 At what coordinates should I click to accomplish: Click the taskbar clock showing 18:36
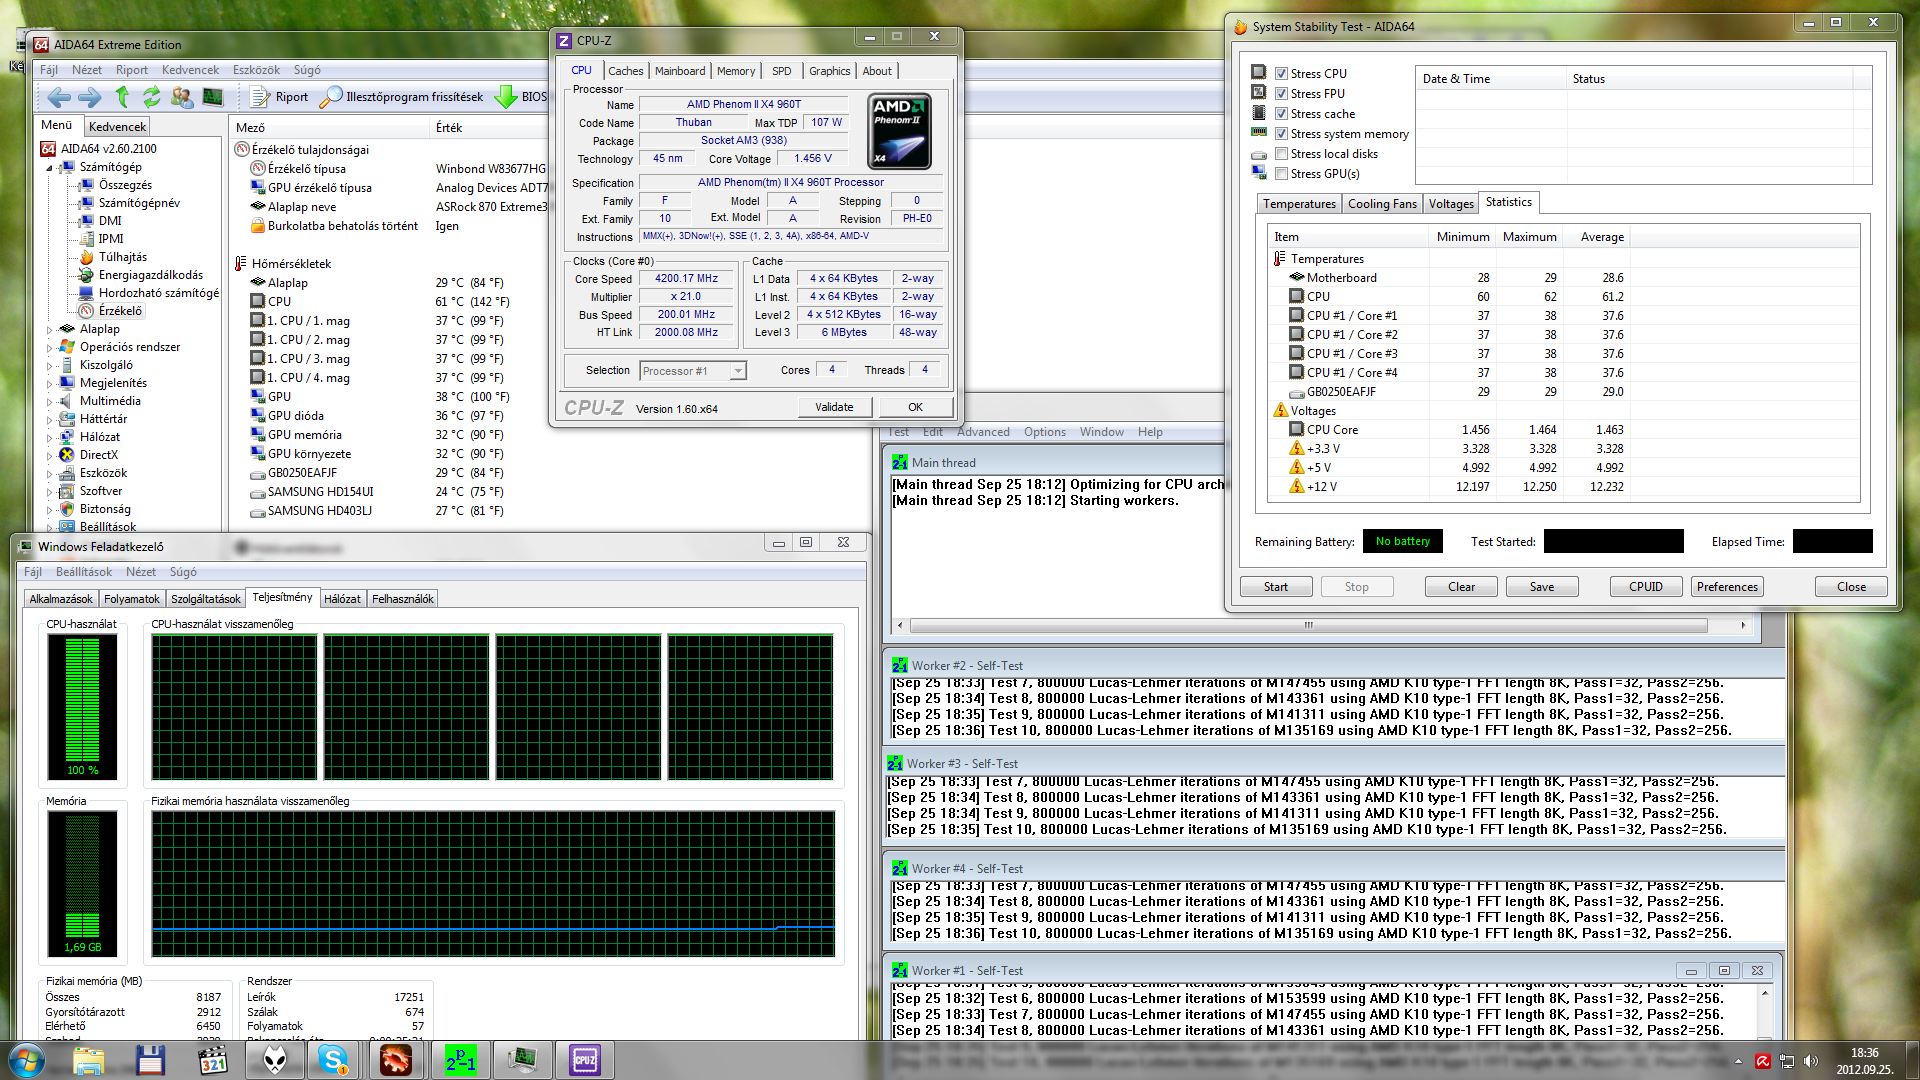[1864, 1061]
